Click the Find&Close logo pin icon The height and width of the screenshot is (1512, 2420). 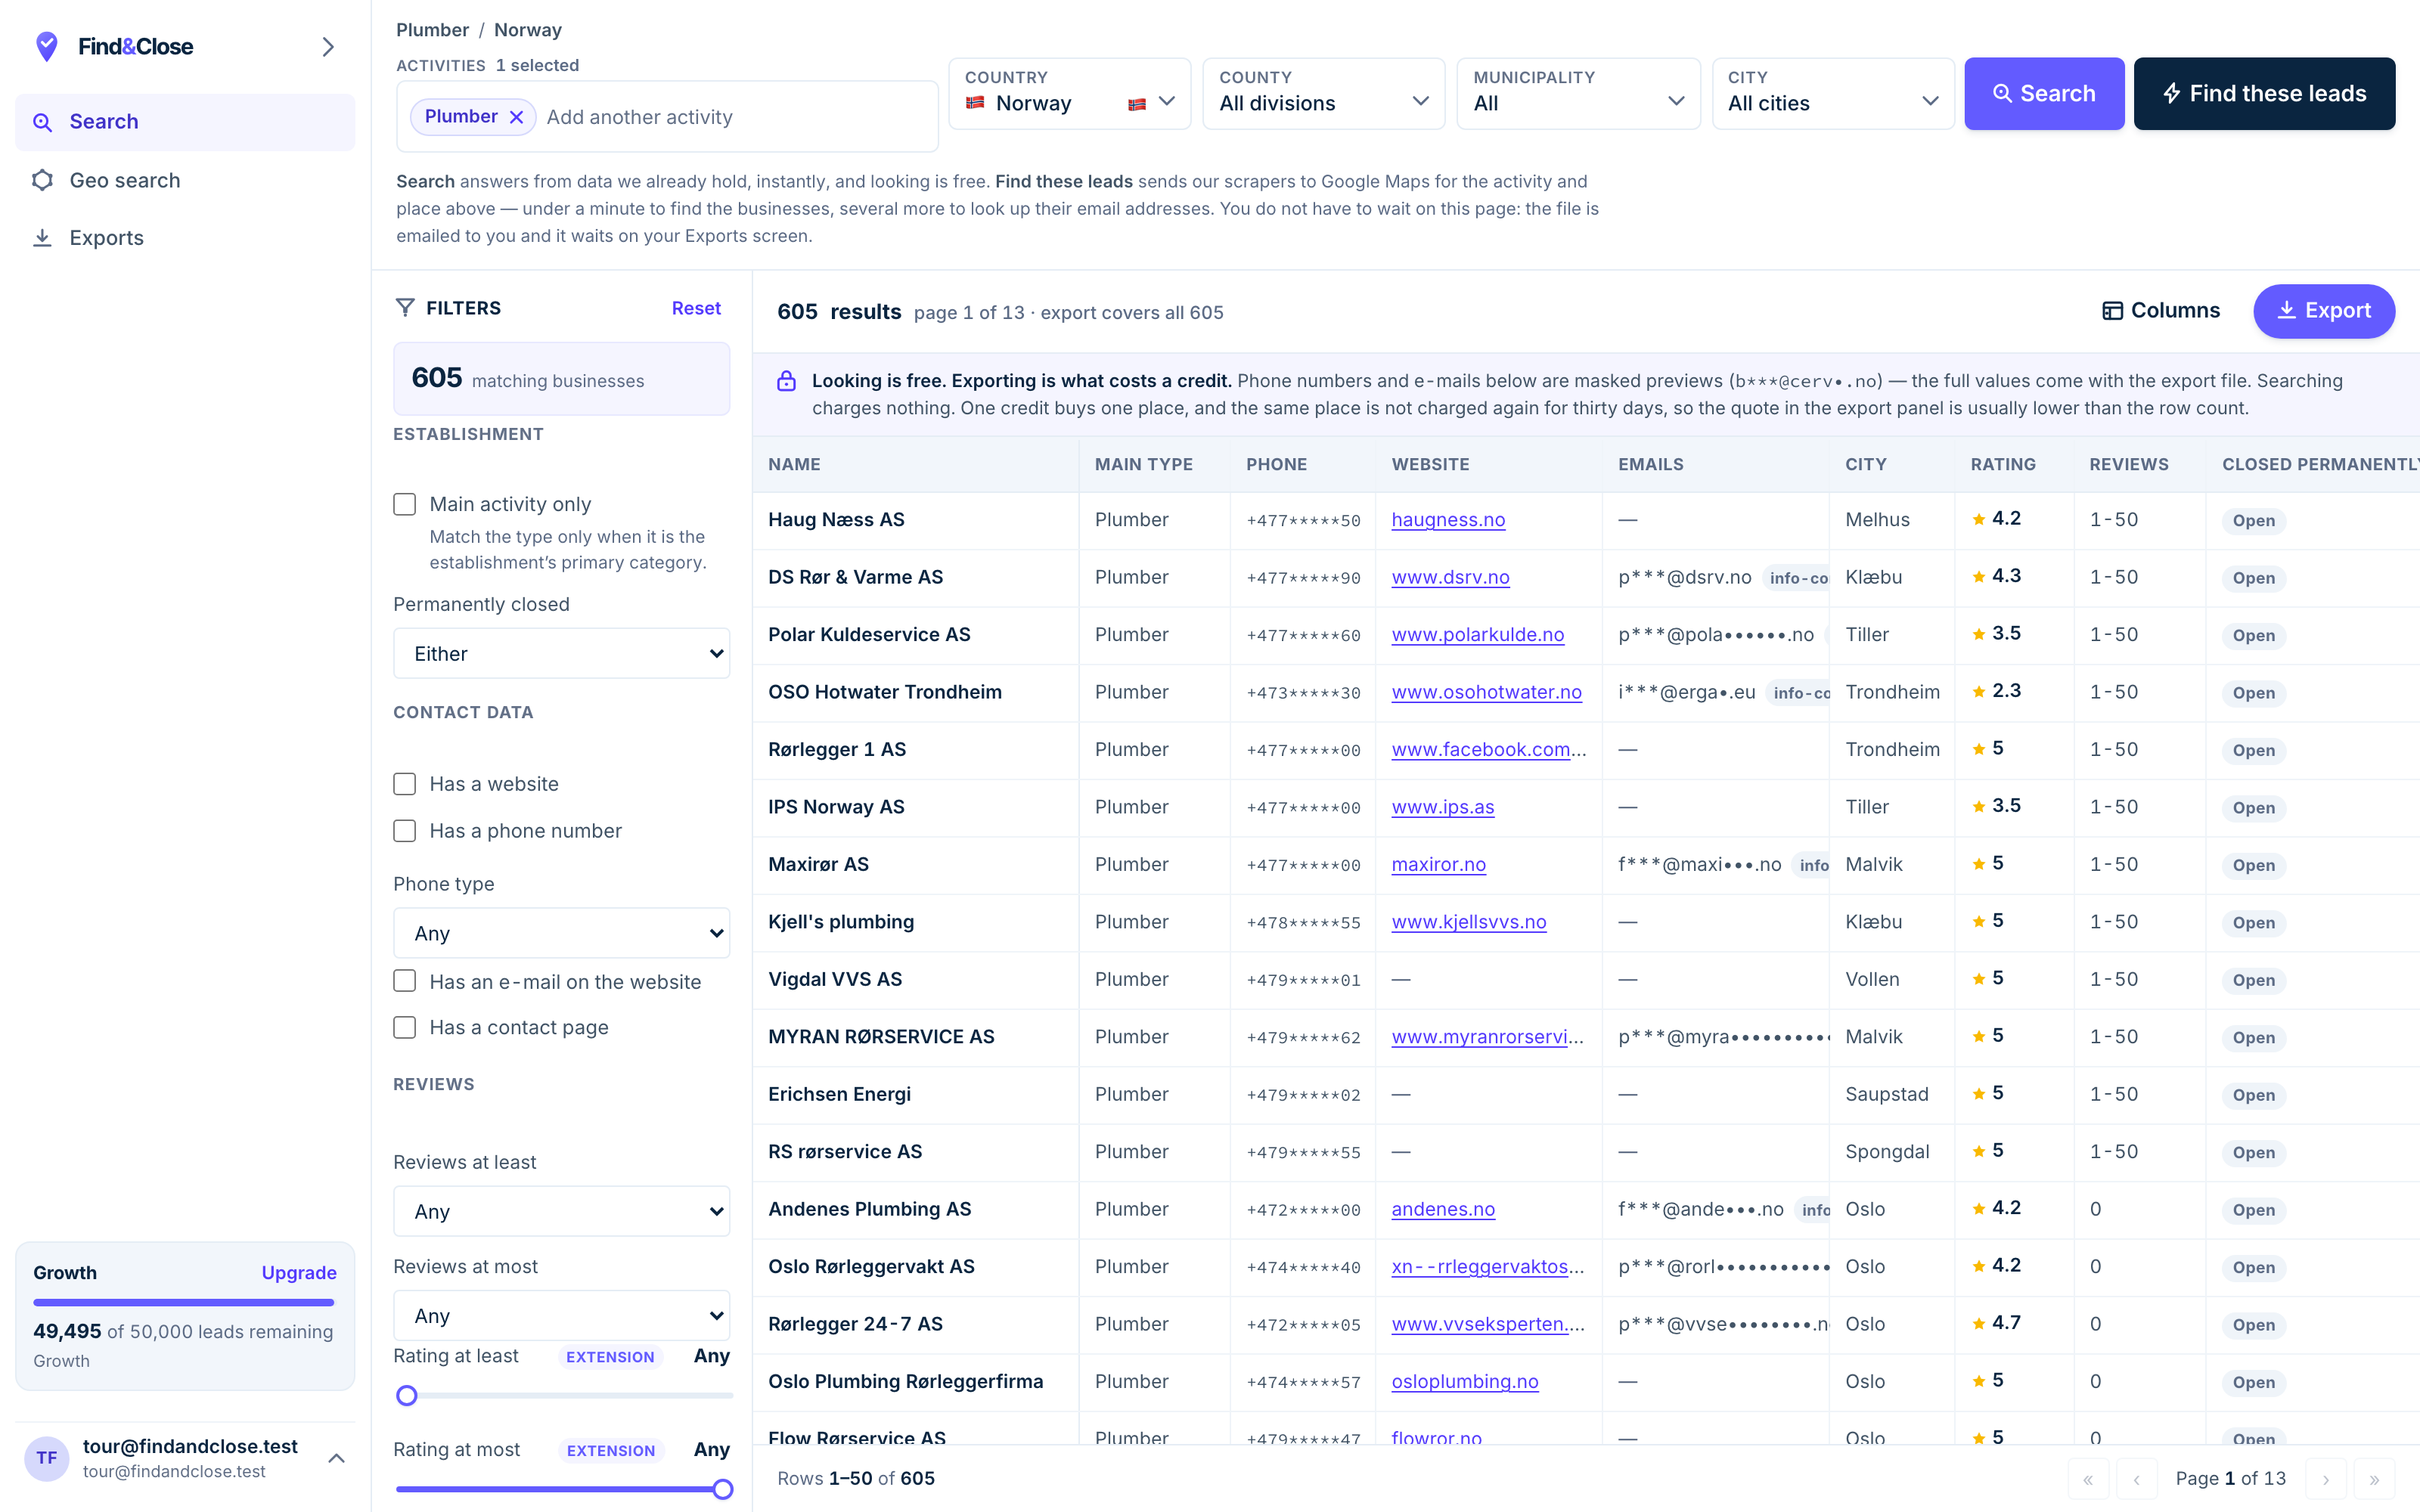46,46
